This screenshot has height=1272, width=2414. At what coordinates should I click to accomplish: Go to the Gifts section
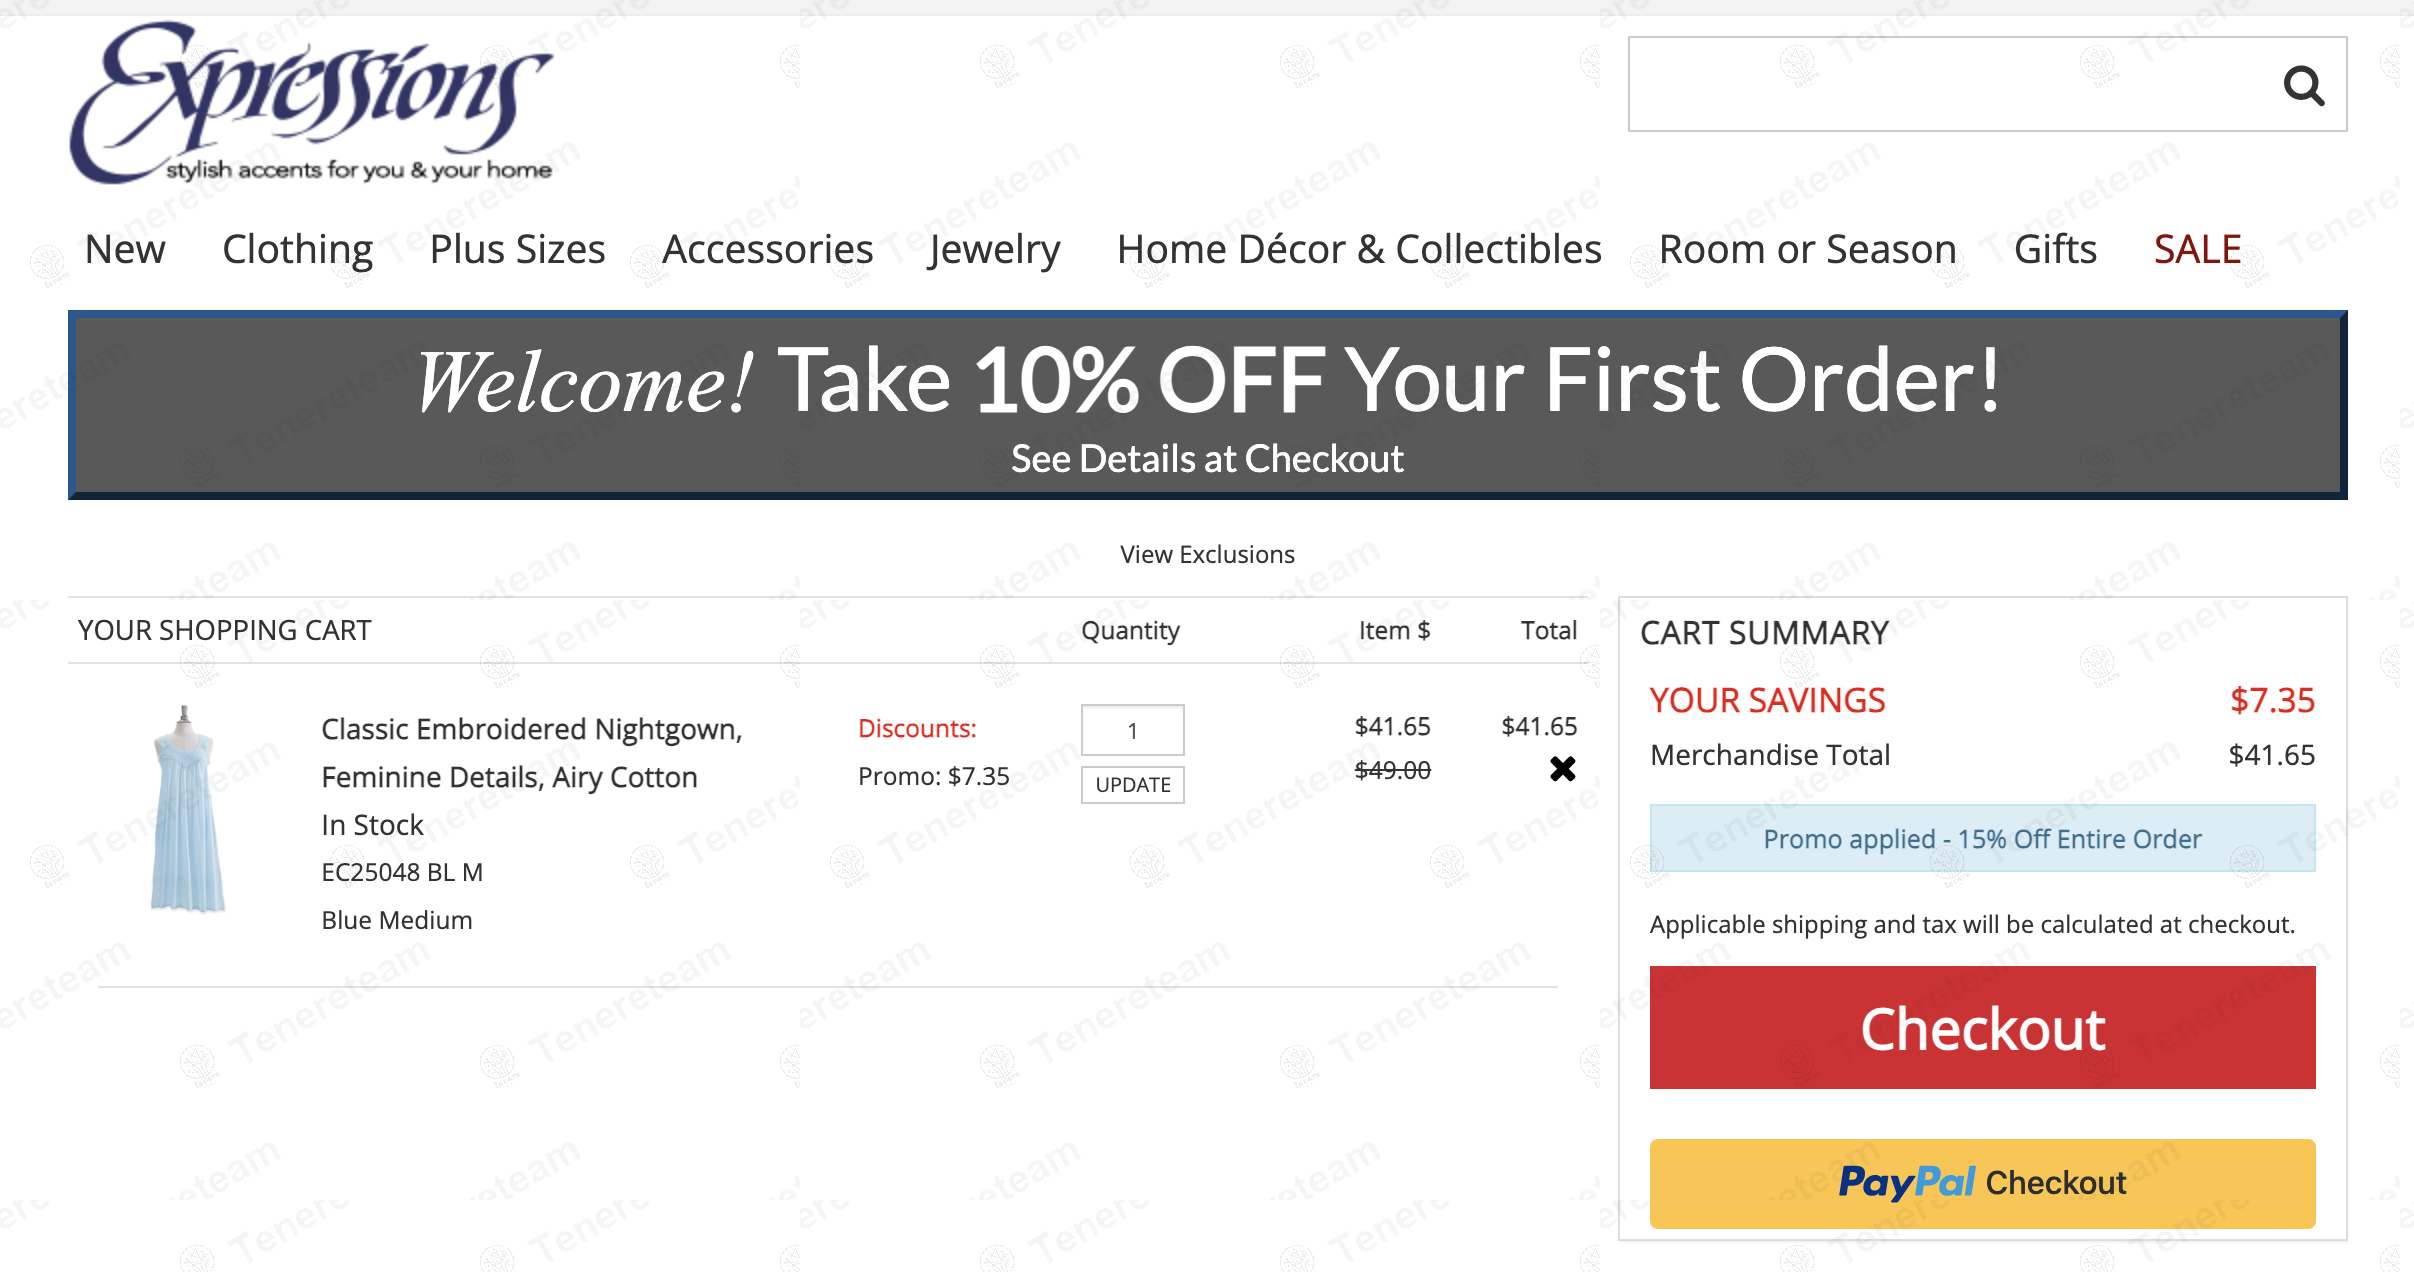(2055, 250)
